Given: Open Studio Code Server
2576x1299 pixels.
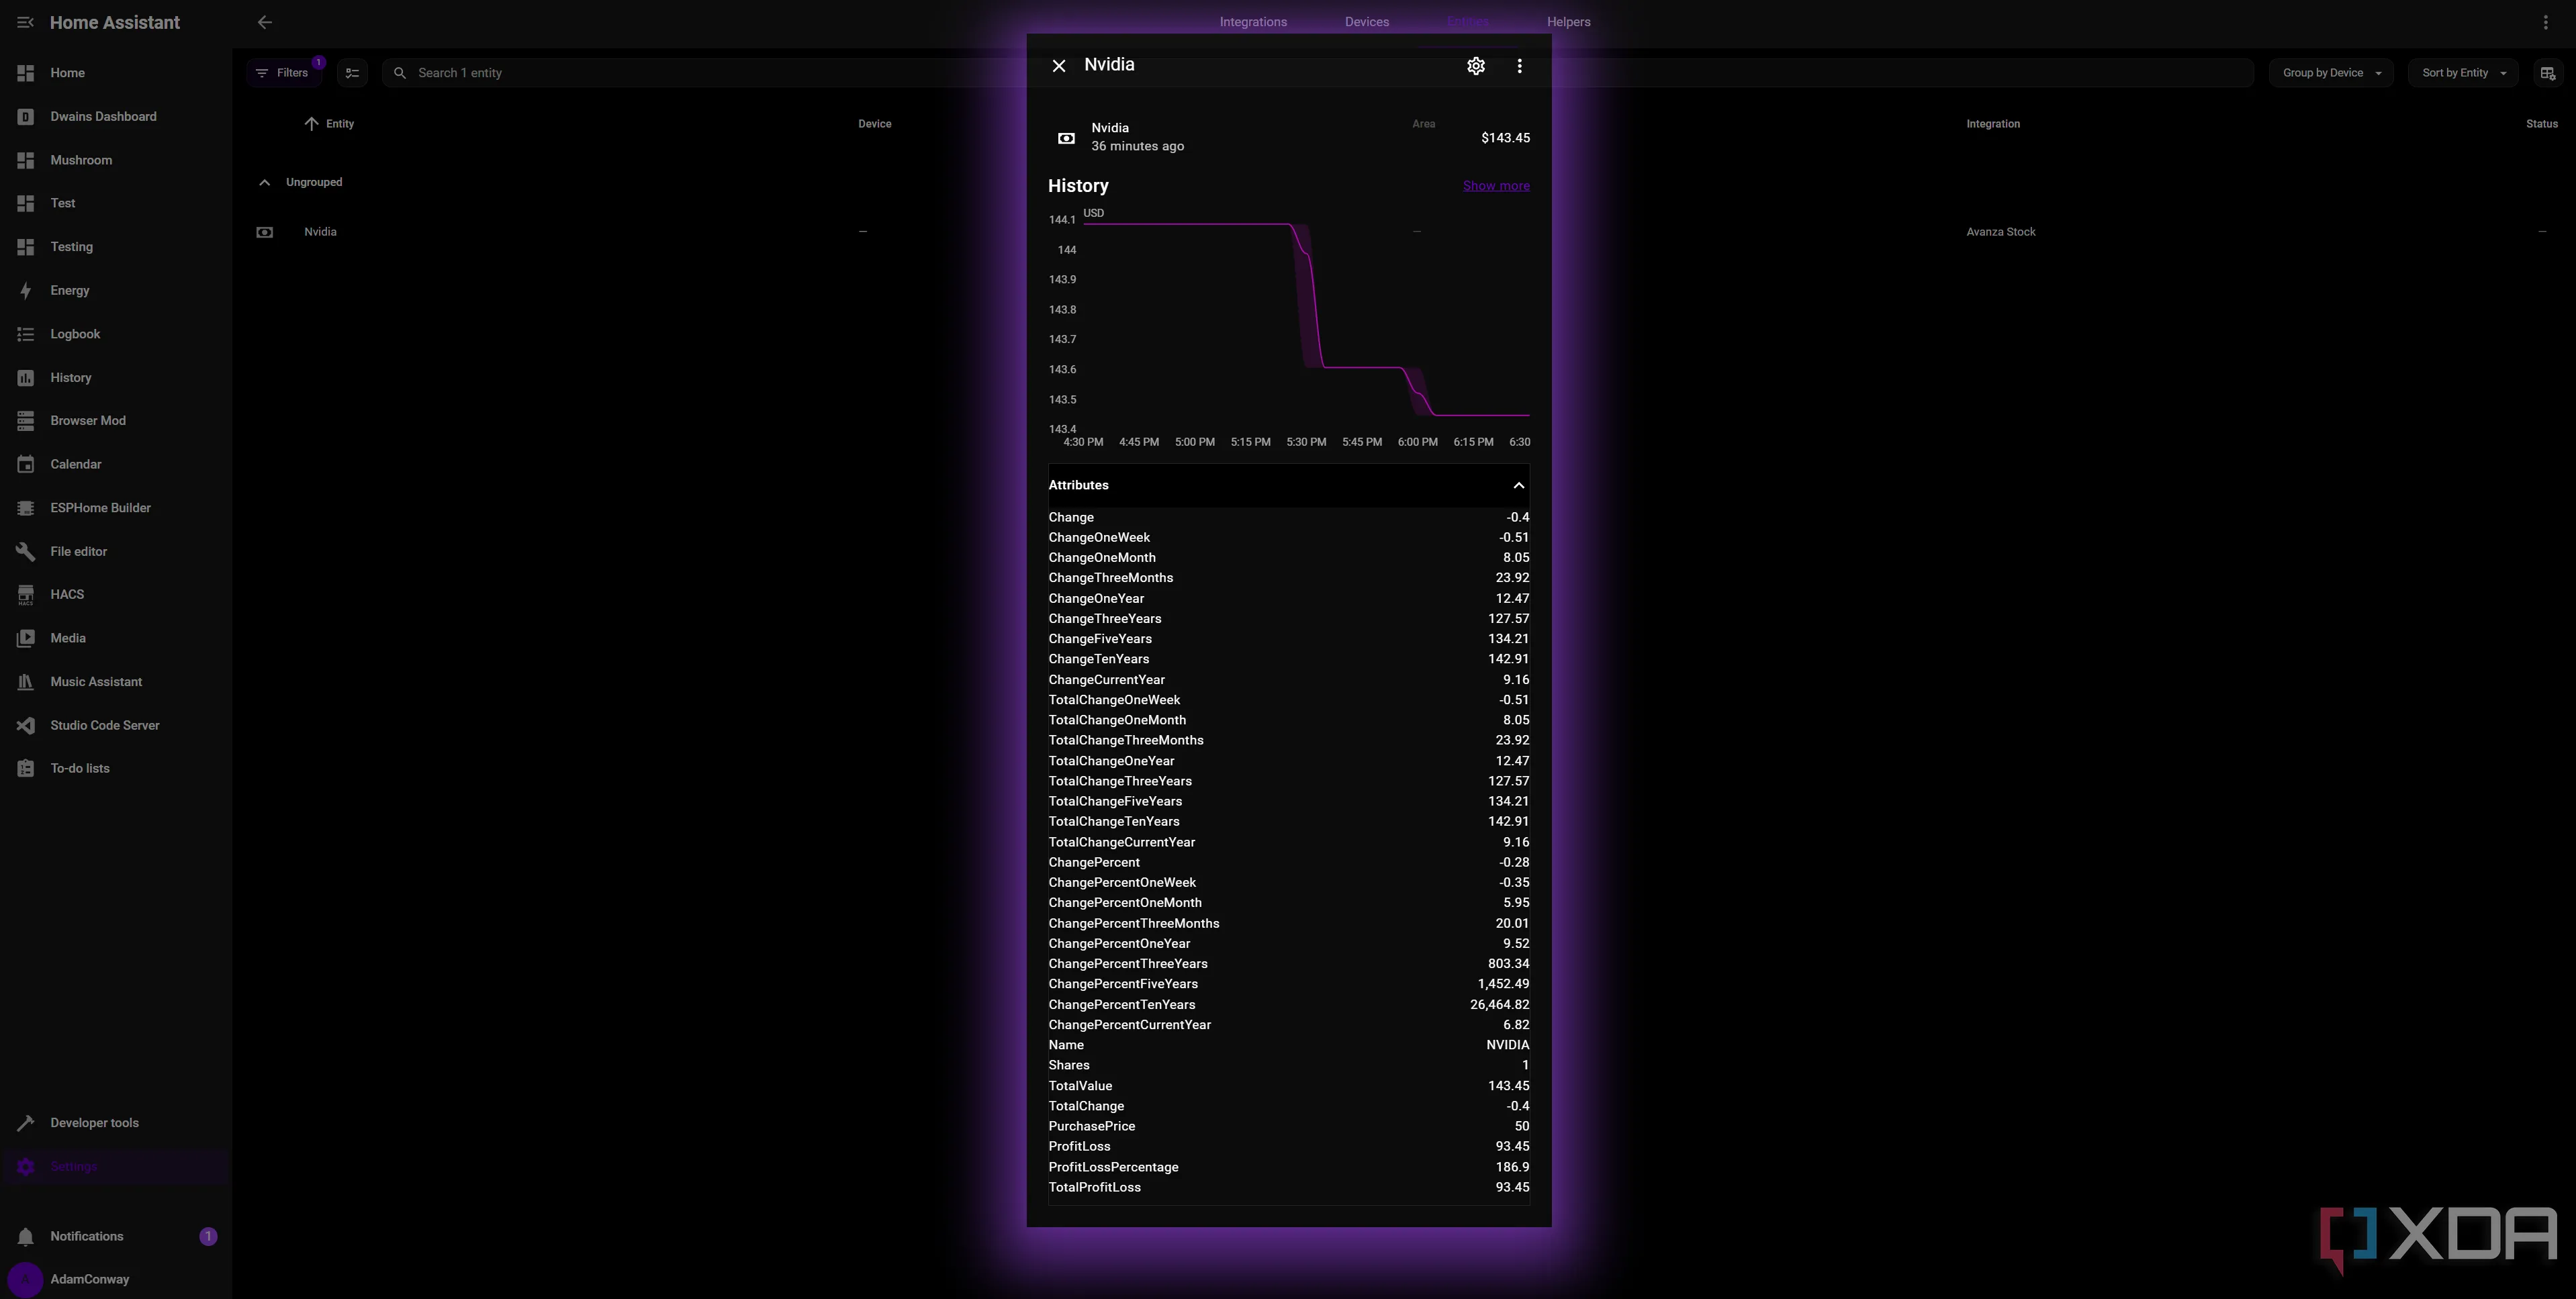Looking at the screenshot, I should click(116, 726).
